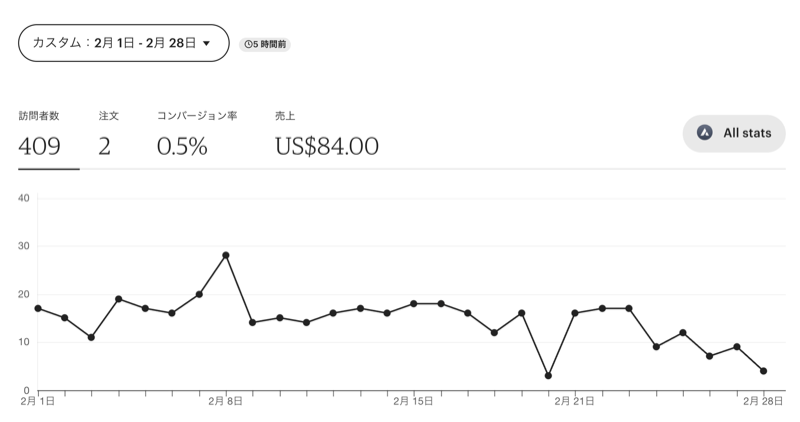Screen dimensions: 800x422
Task: Click the data point just before the 2月 8日 peak
Action: click(x=199, y=294)
